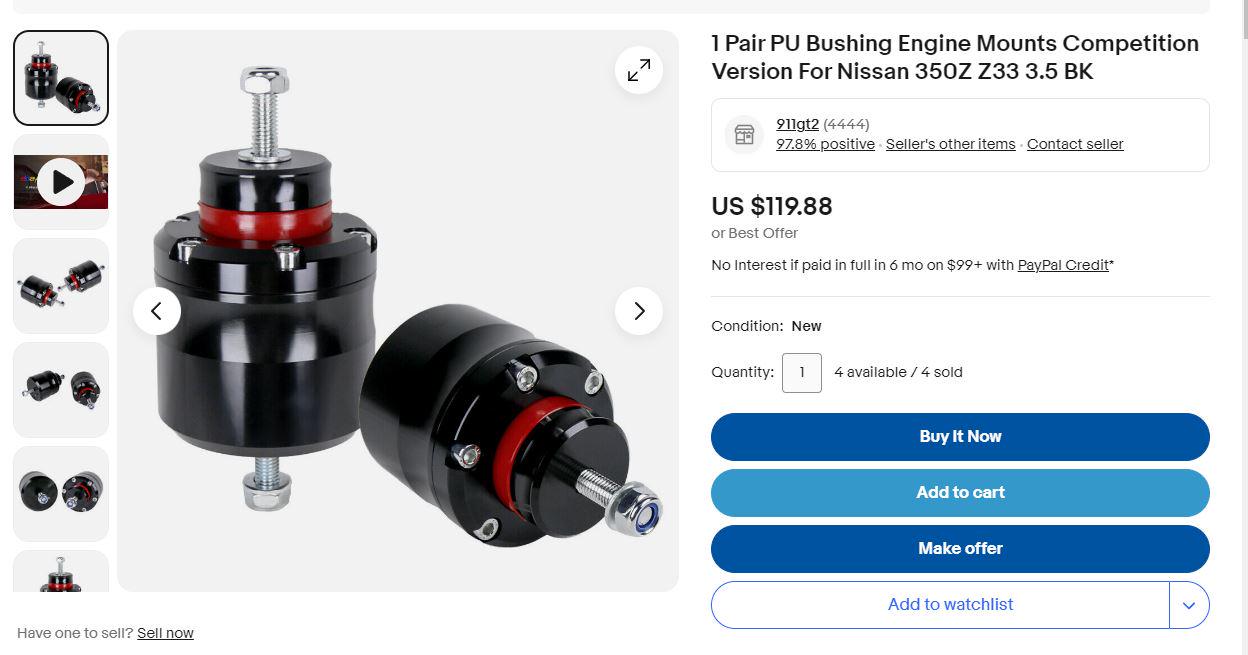Image resolution: width=1248 pixels, height=655 pixels.
Task: Click Buy It Now
Action: [x=960, y=436]
